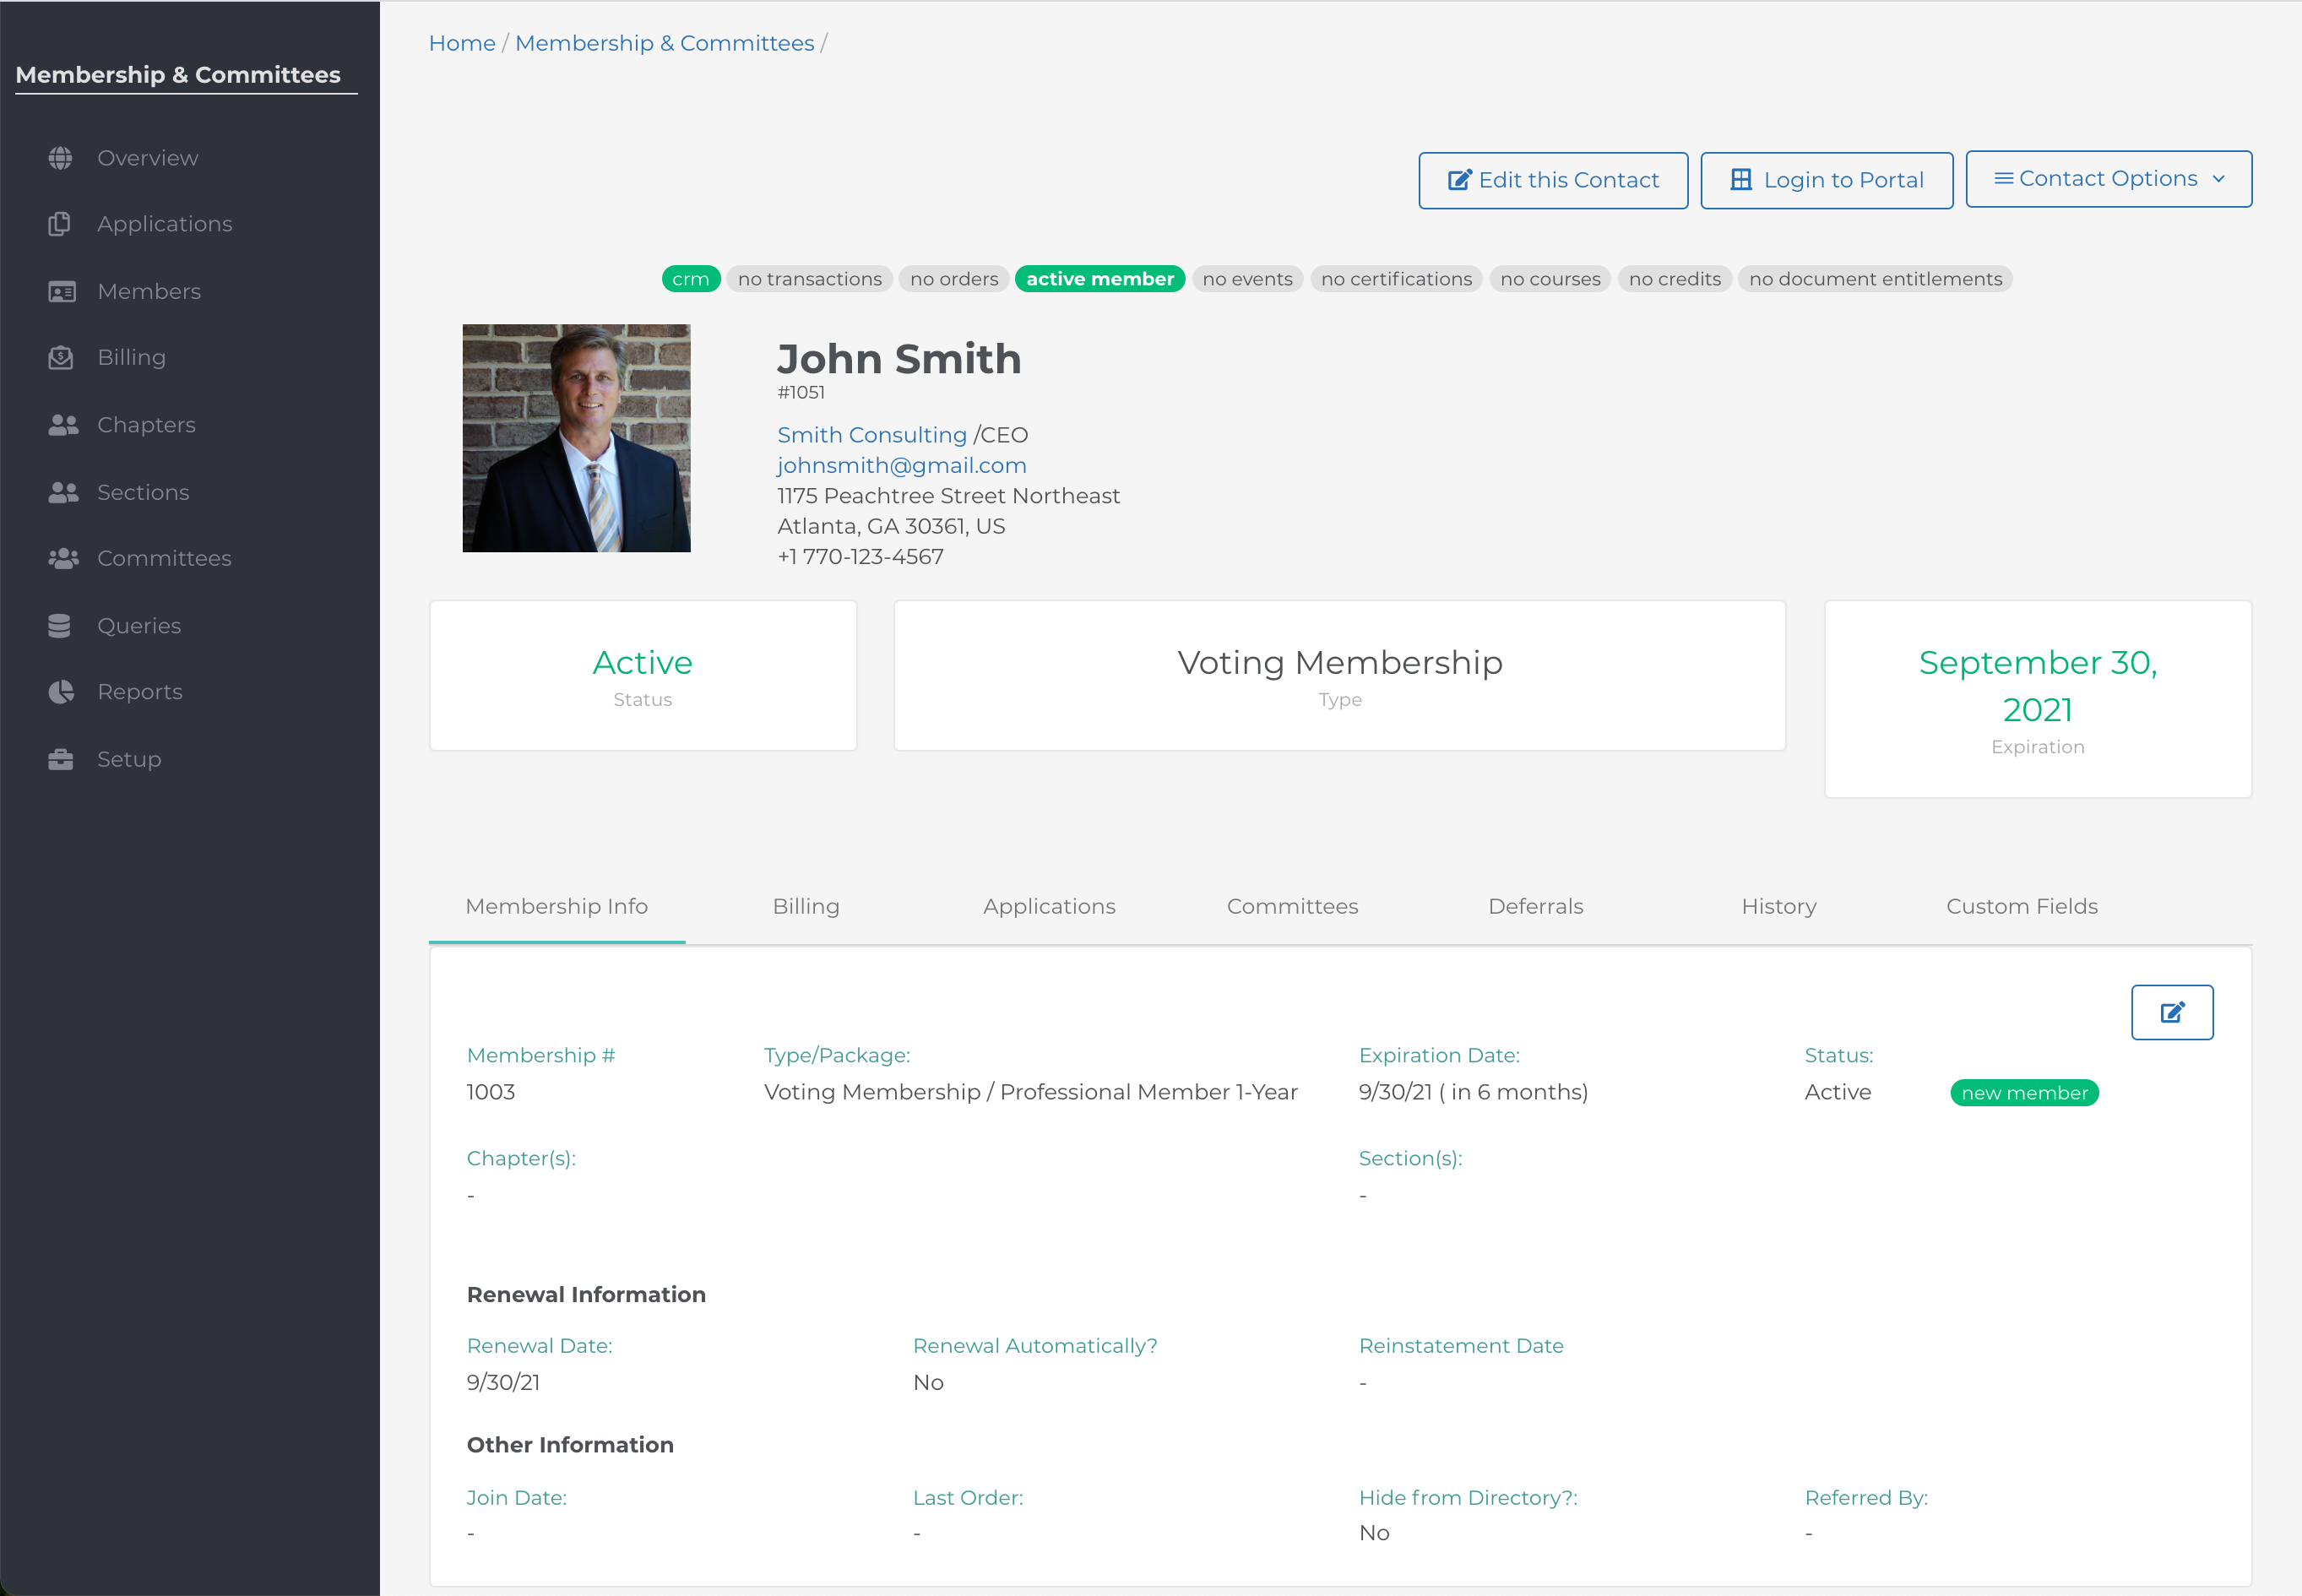Open the Smith Consulting company link
The width and height of the screenshot is (2302, 1596).
pyautogui.click(x=871, y=435)
